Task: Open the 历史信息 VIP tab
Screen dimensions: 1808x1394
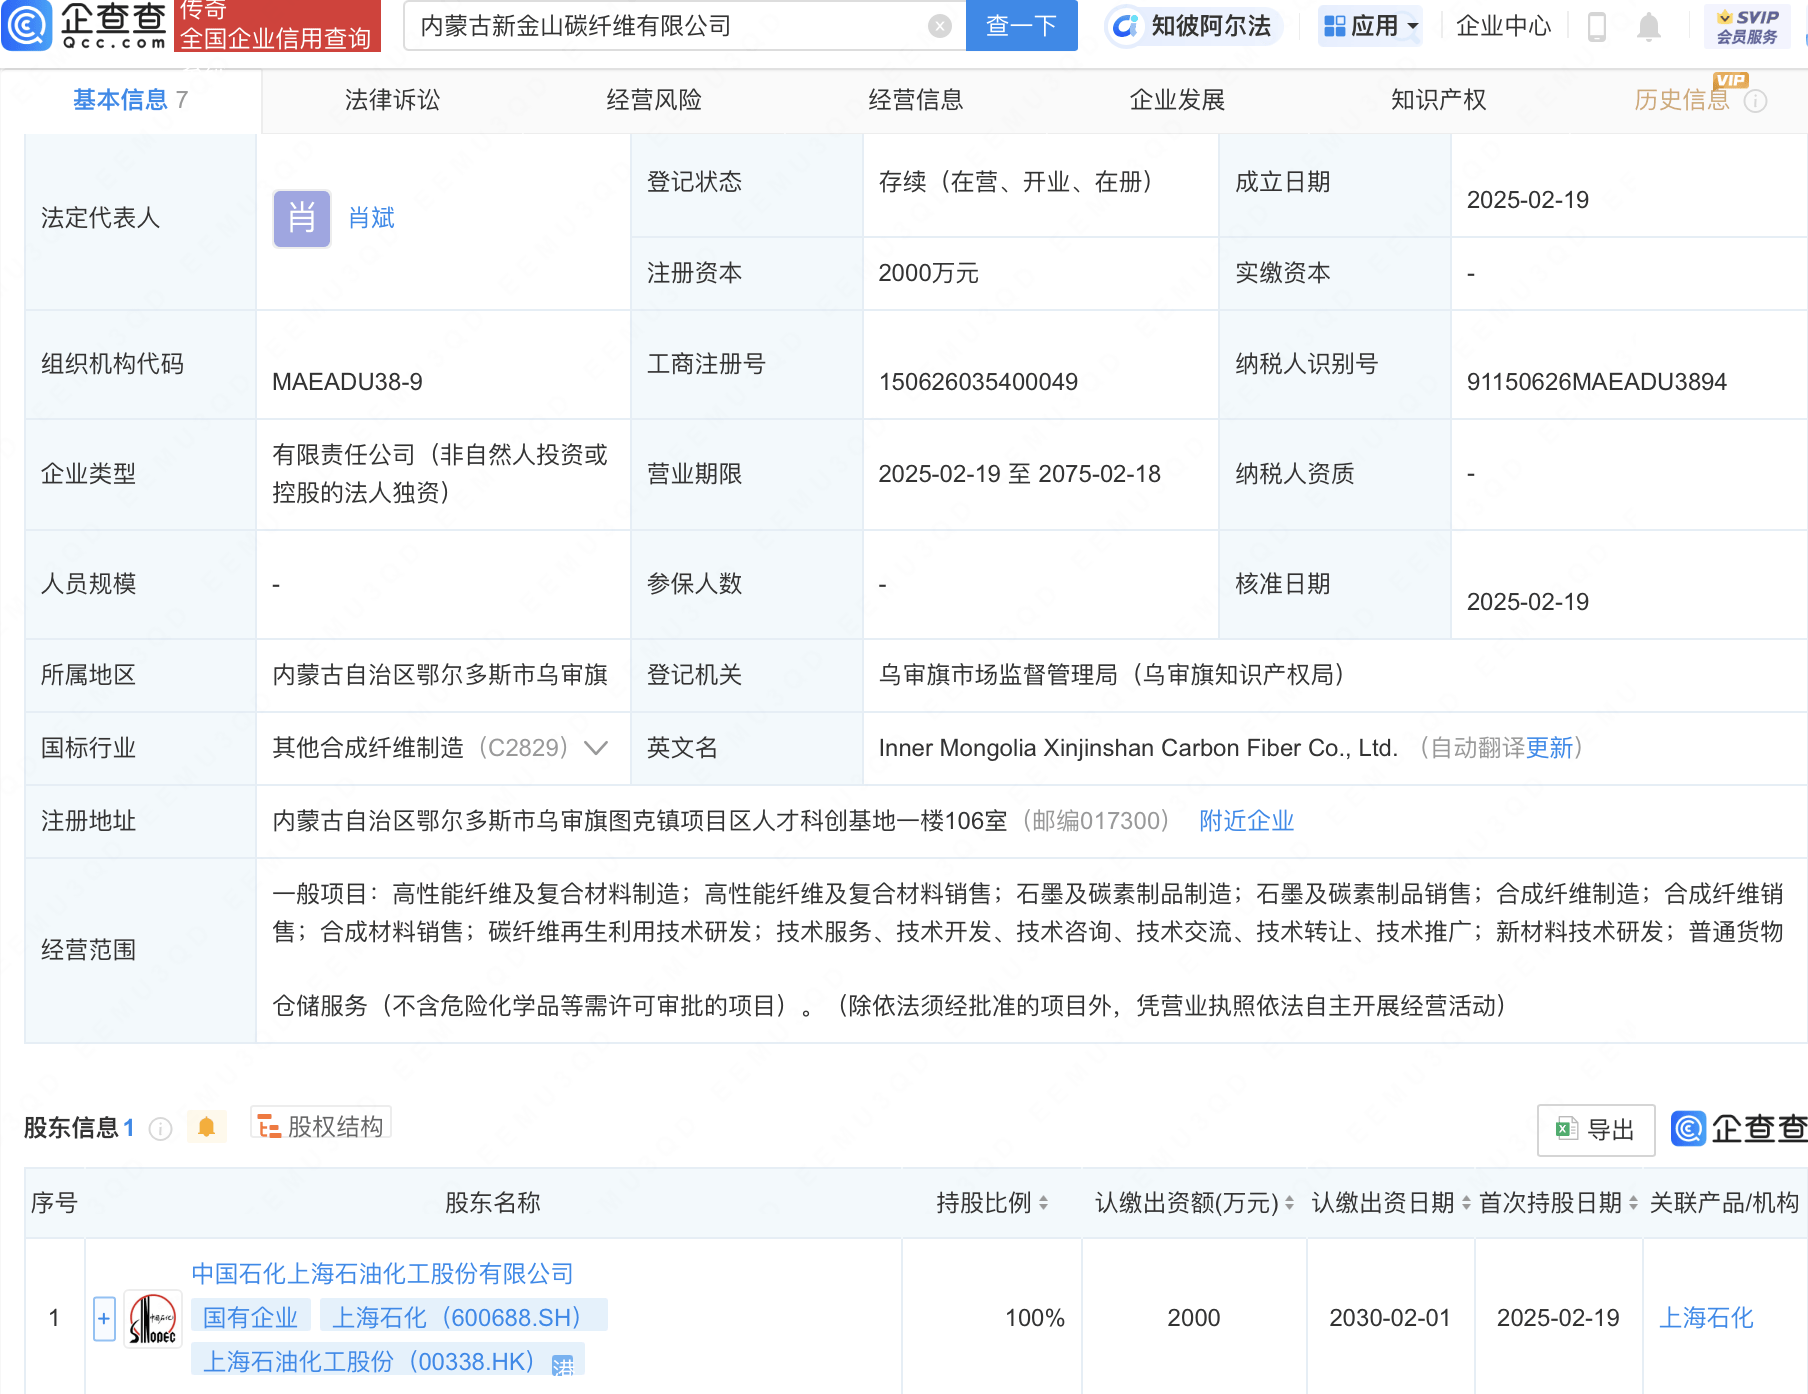Action: (x=1682, y=100)
